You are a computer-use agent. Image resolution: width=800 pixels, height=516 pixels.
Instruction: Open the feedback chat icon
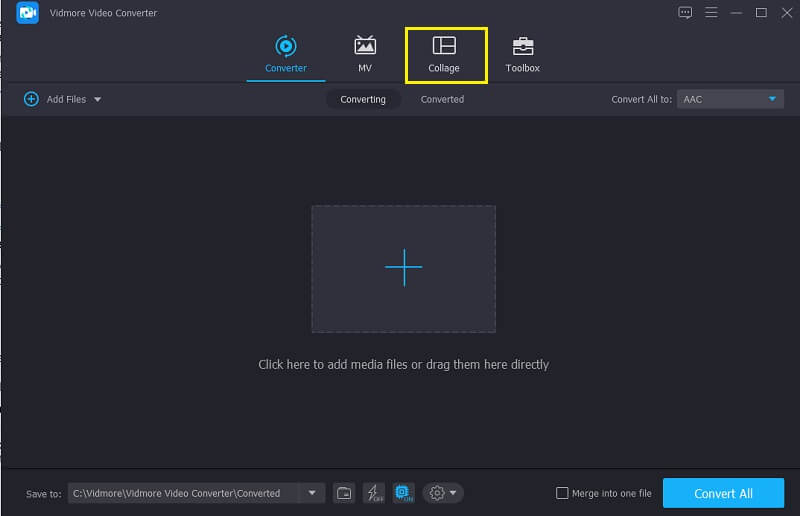coord(685,13)
